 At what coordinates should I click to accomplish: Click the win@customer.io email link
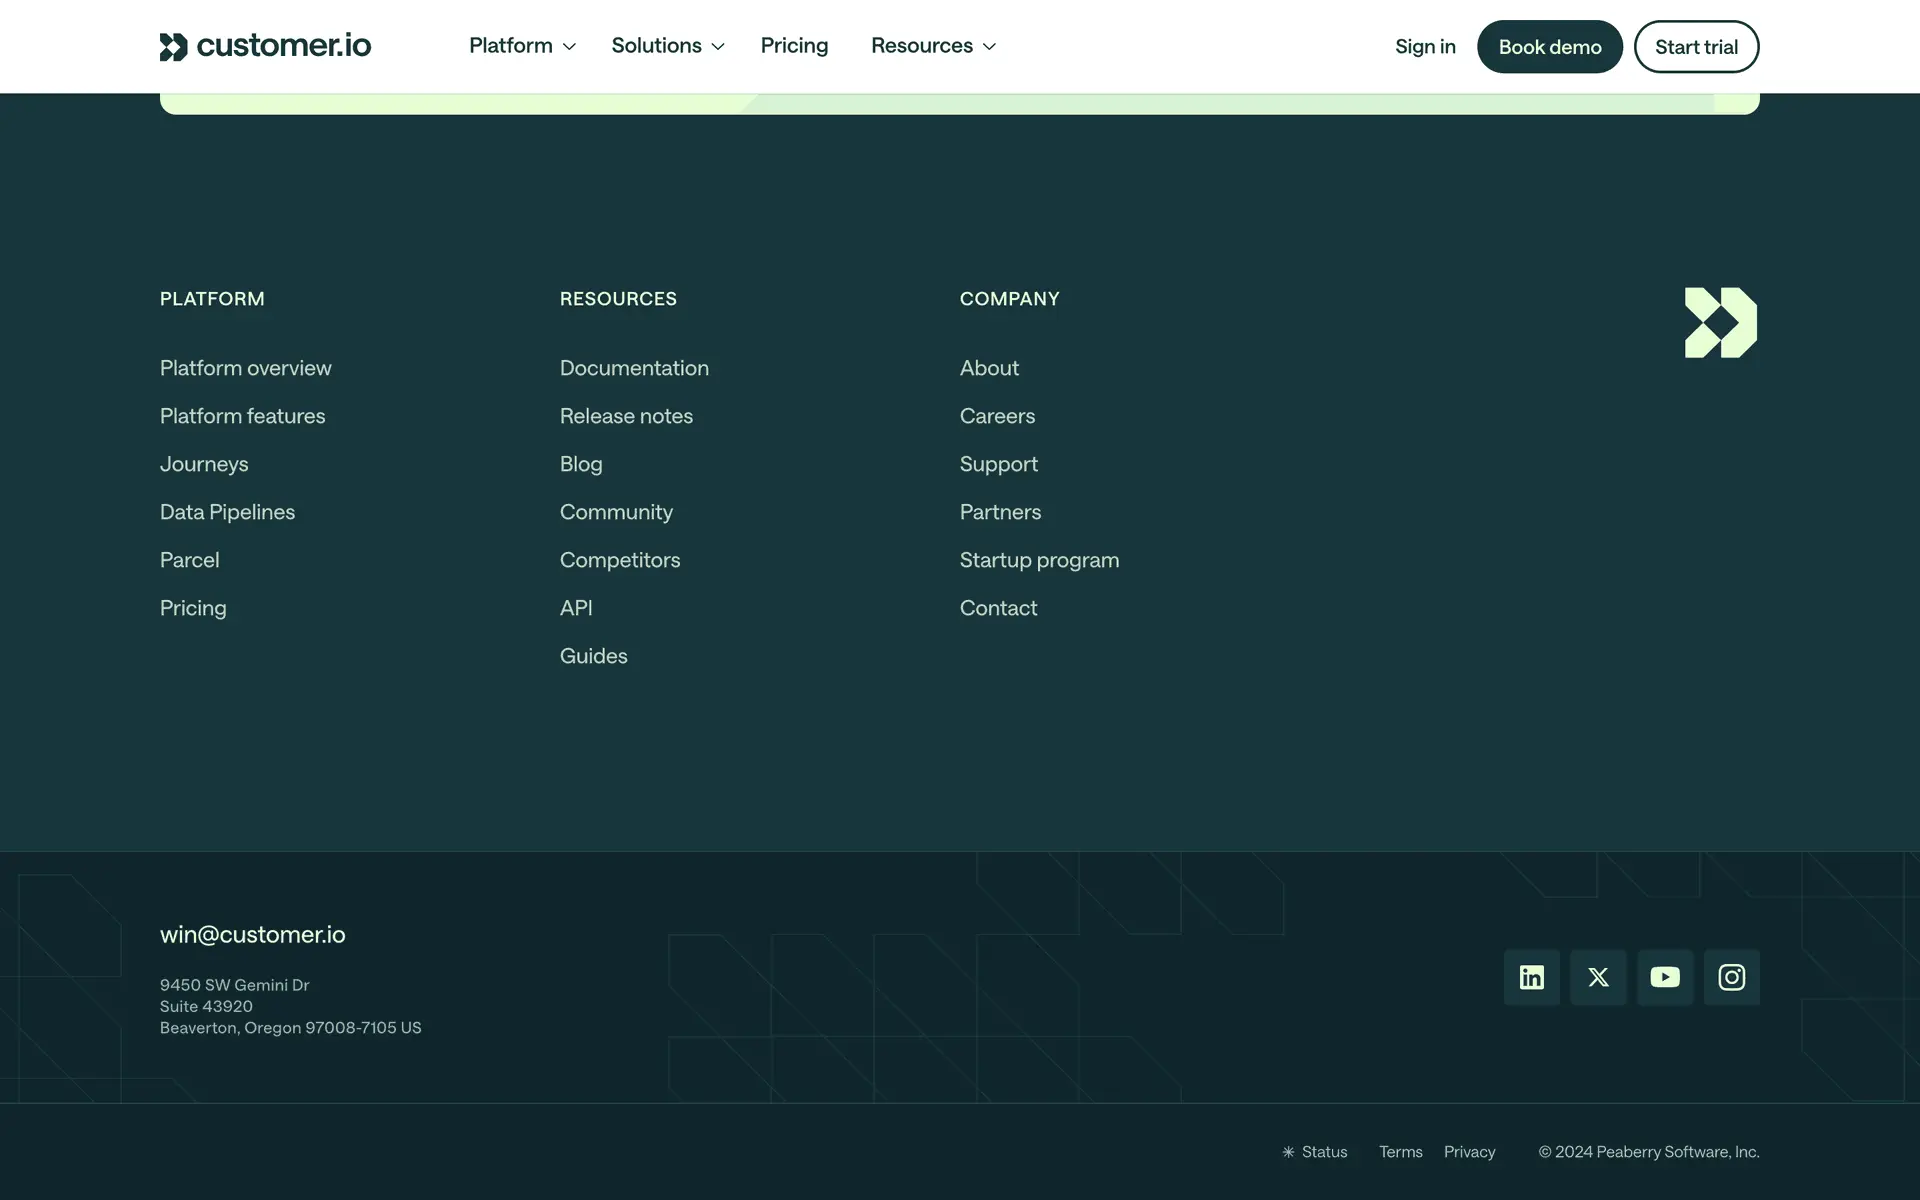coord(252,934)
